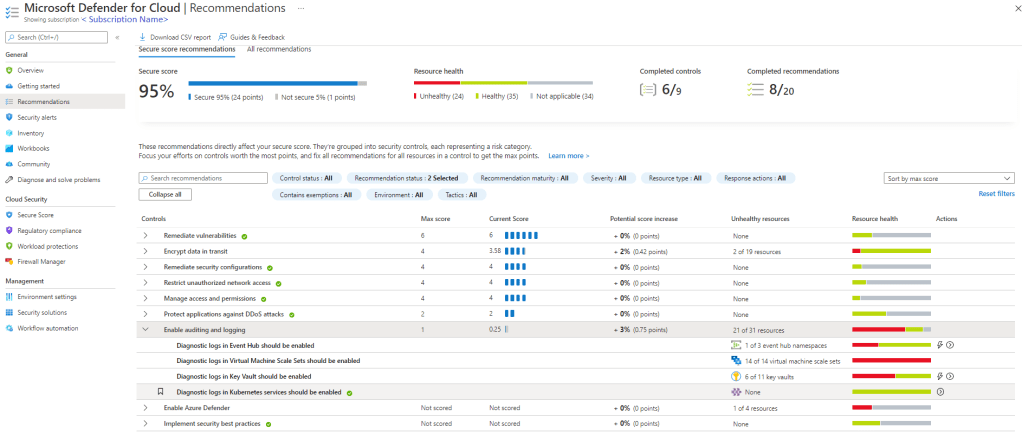Open Workbooks in the sidebar
This screenshot has width=1022, height=441.
(x=33, y=148)
